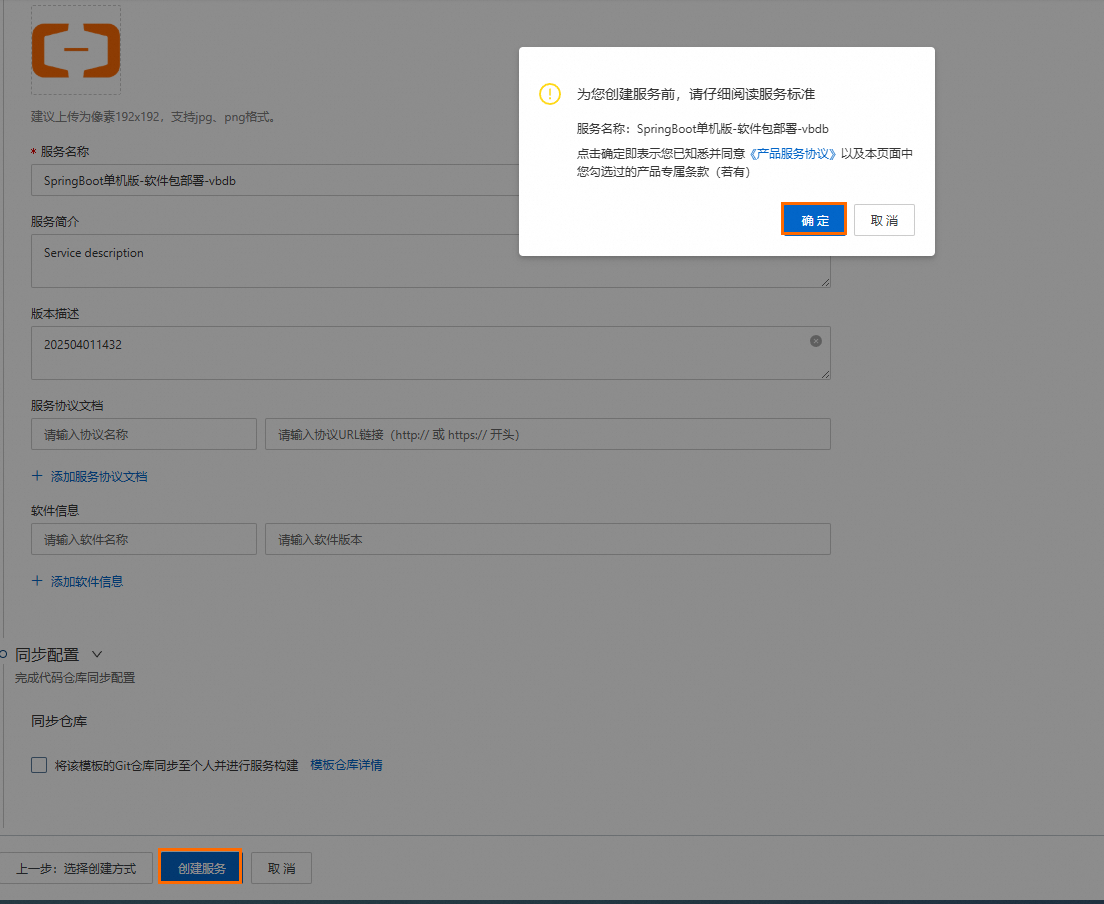
Task: Clear the 版本描述 field with the clear icon
Action: point(815,341)
